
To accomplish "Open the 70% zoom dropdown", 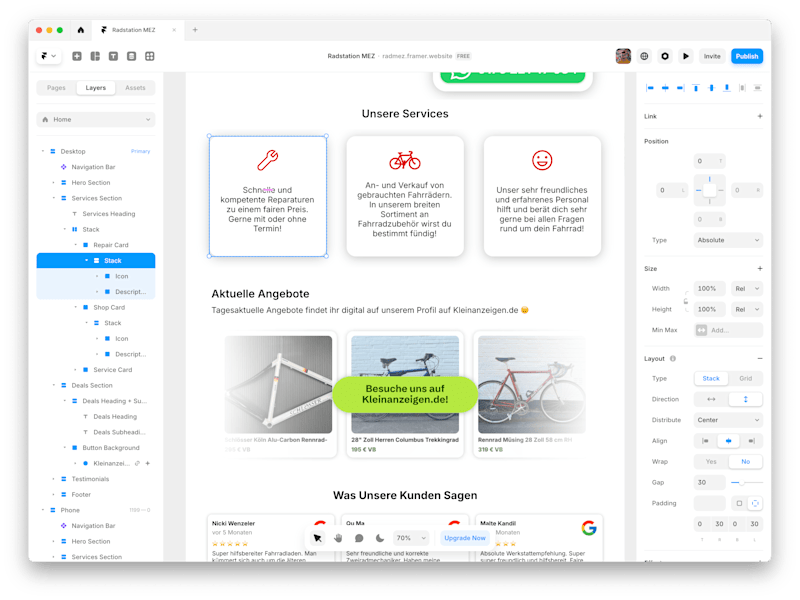I will coord(411,538).
